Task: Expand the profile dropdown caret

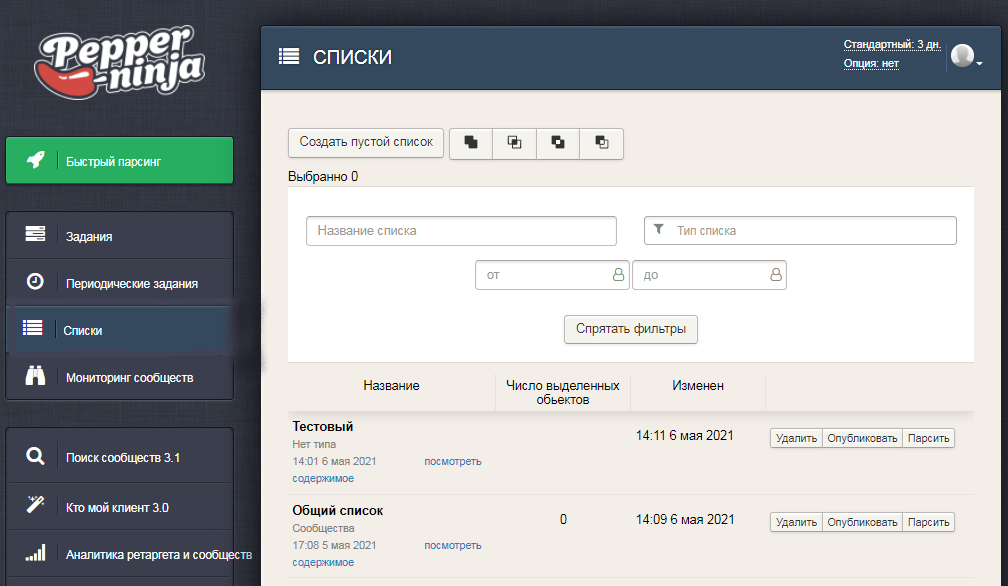Action: tap(980, 64)
